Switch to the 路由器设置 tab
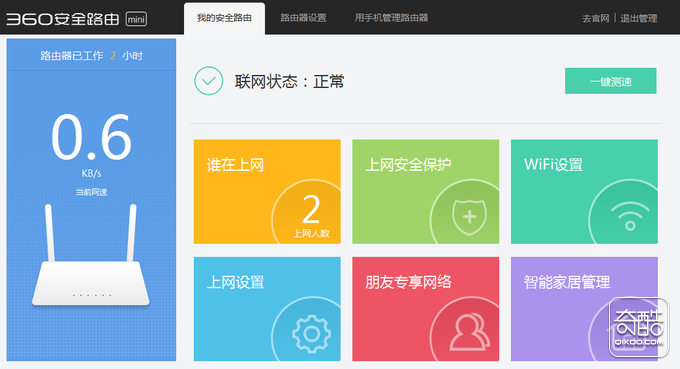Viewport: 680px width, 369px height. pos(304,18)
